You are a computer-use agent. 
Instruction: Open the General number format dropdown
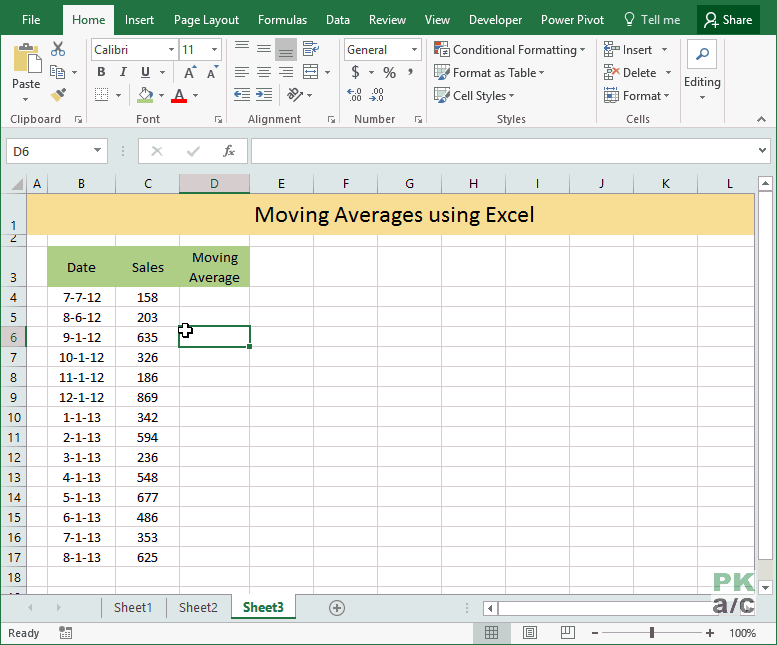pyautogui.click(x=414, y=50)
